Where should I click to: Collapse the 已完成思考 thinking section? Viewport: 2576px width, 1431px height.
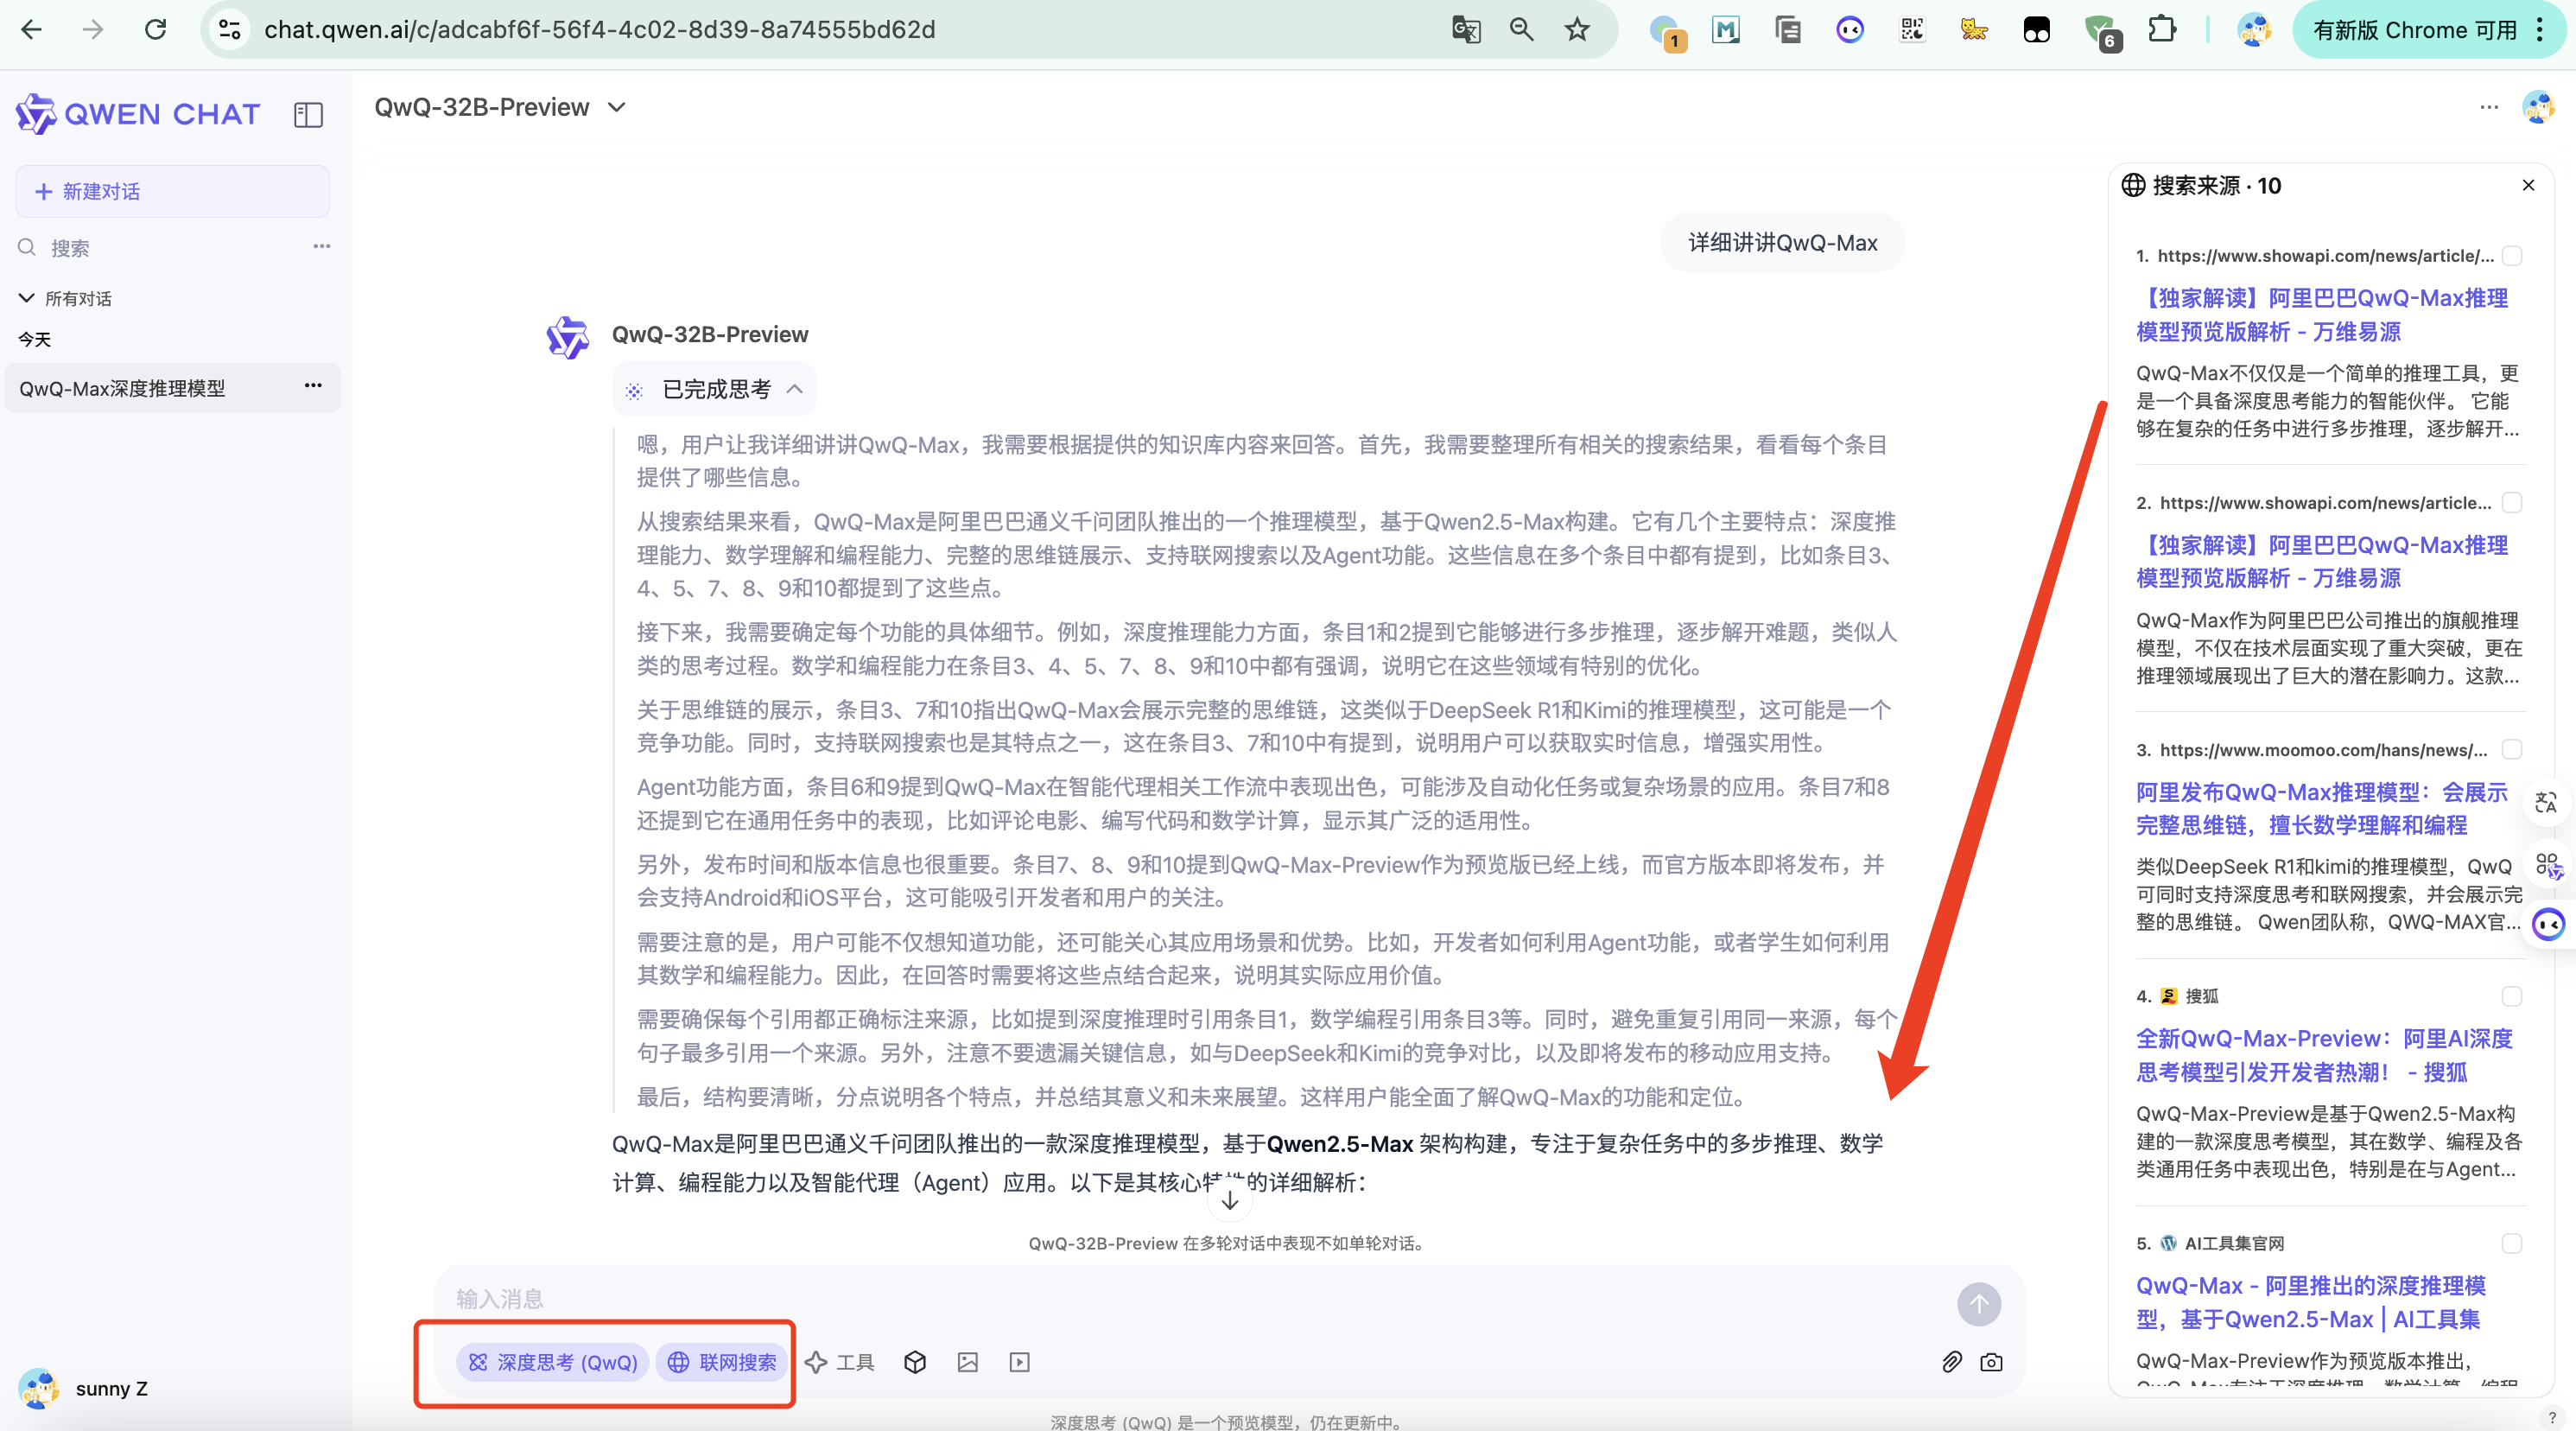click(715, 389)
